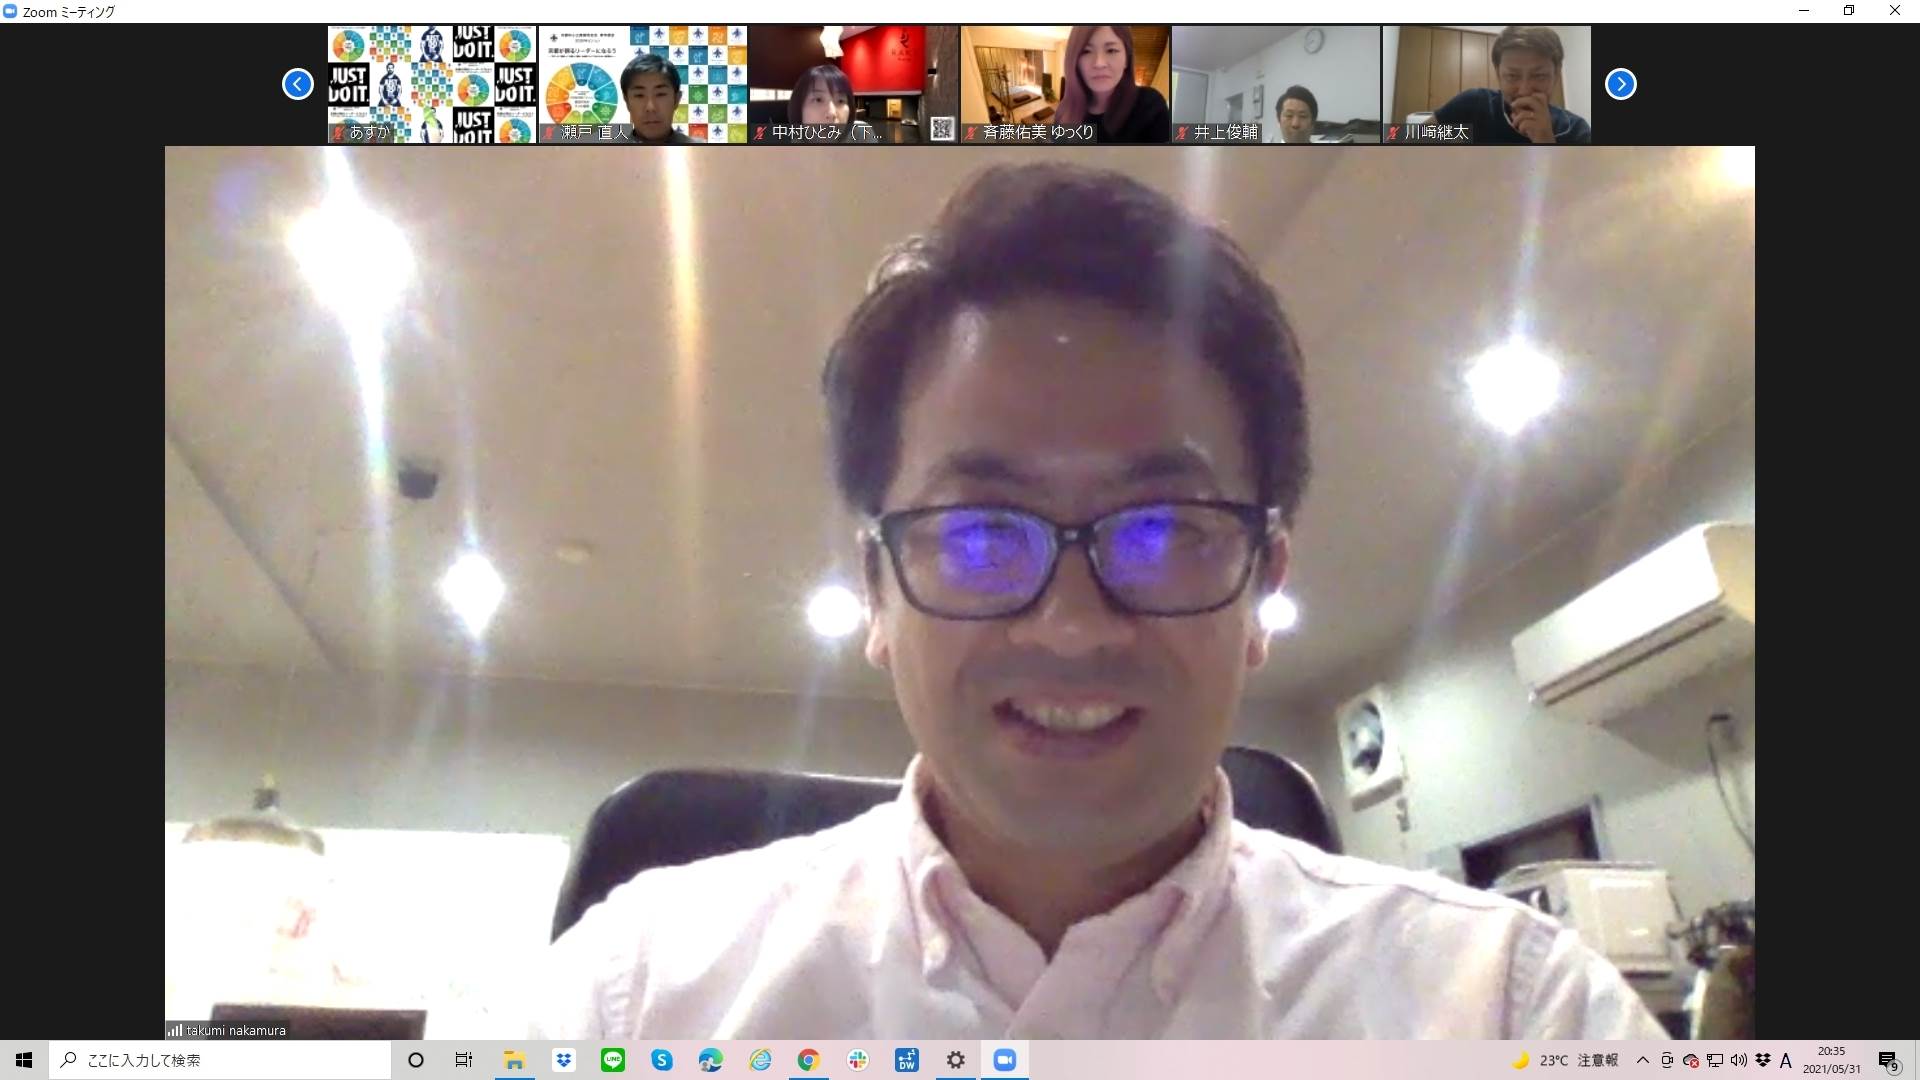Open Settings gear from taskbar
1920x1080 pixels.
click(x=955, y=1060)
